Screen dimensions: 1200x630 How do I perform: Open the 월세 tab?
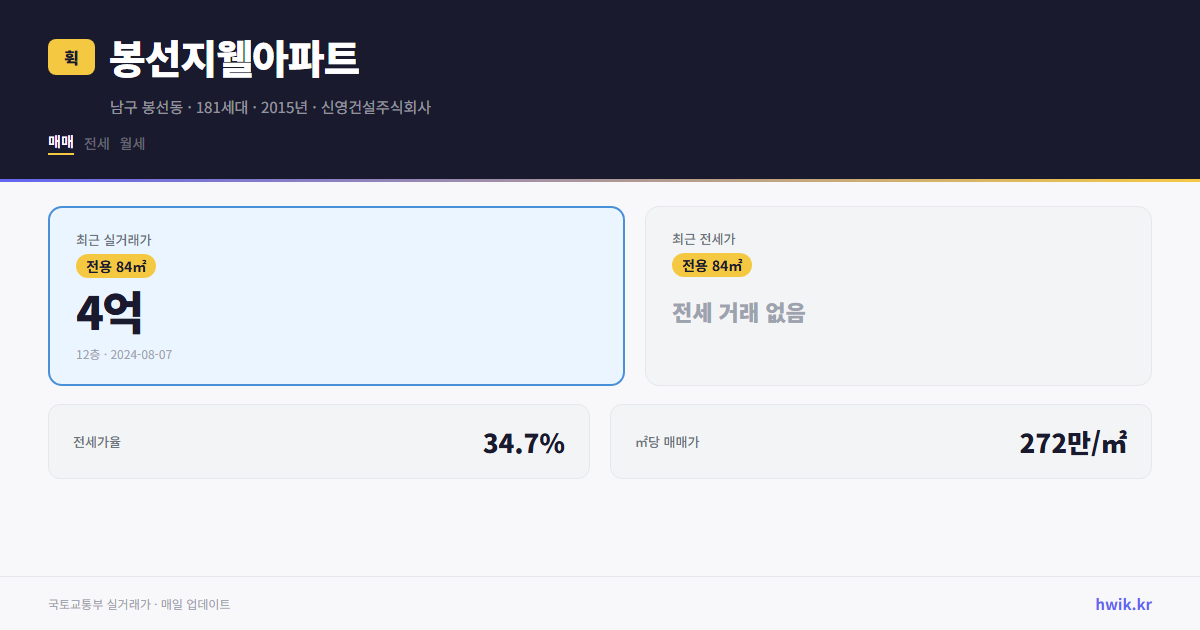click(131, 143)
